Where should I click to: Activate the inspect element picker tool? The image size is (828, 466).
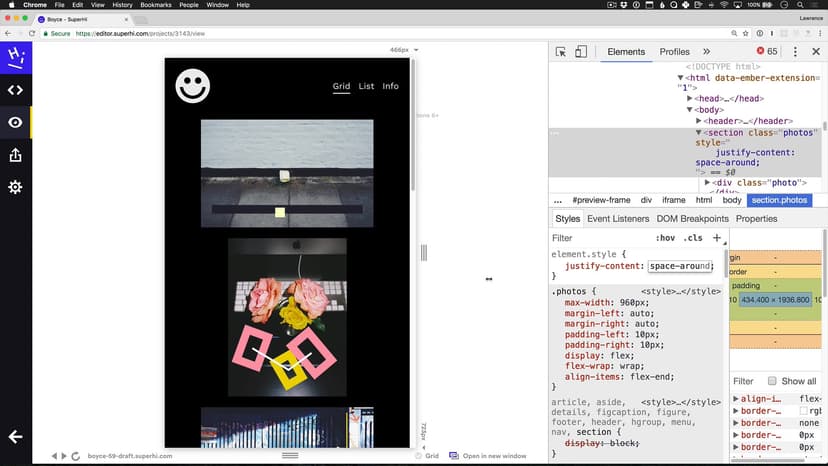tap(561, 52)
